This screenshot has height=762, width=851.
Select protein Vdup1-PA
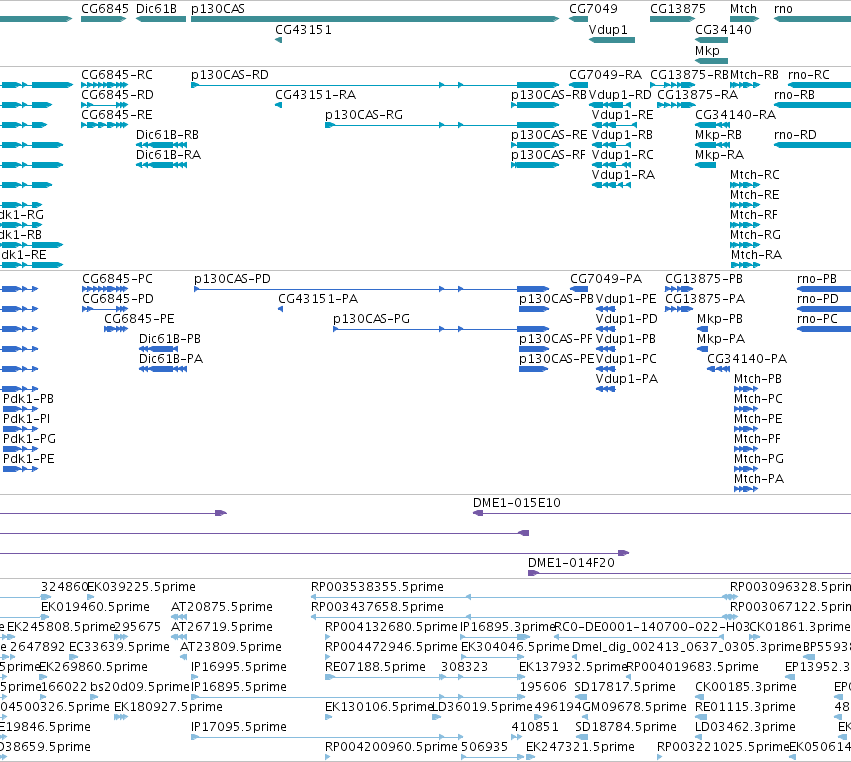coord(626,379)
